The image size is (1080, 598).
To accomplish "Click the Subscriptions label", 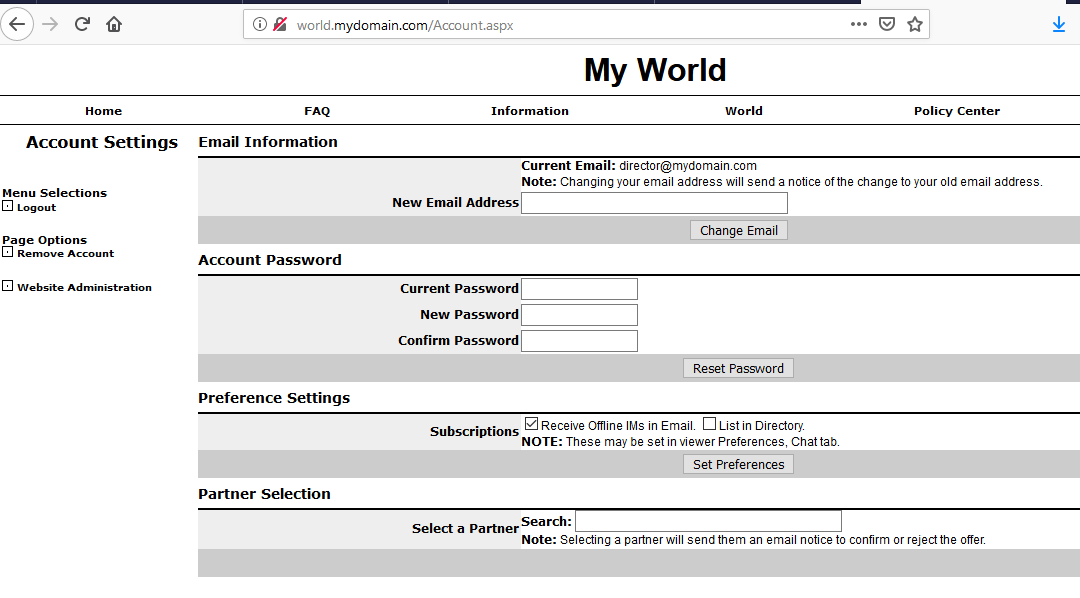I will pos(474,431).
